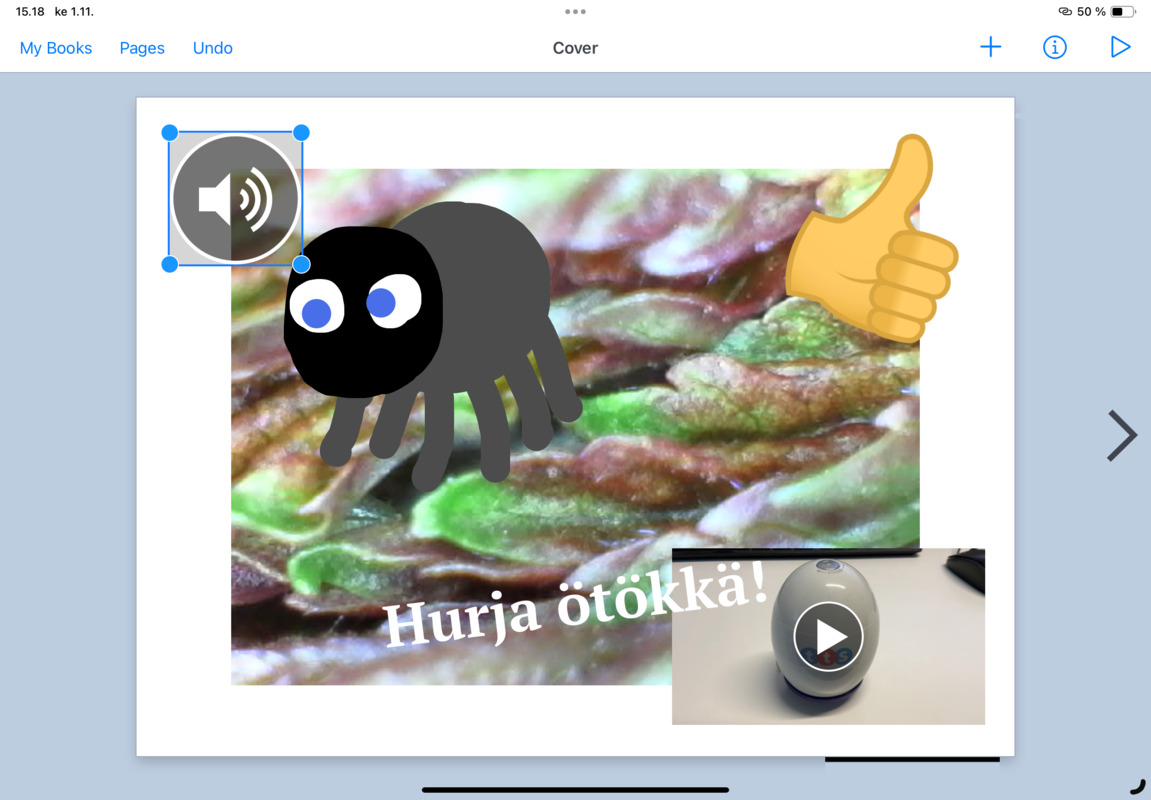Open the three-dot multitasking menu at the top
Viewport: 1151px width, 800px height.
(x=575, y=12)
